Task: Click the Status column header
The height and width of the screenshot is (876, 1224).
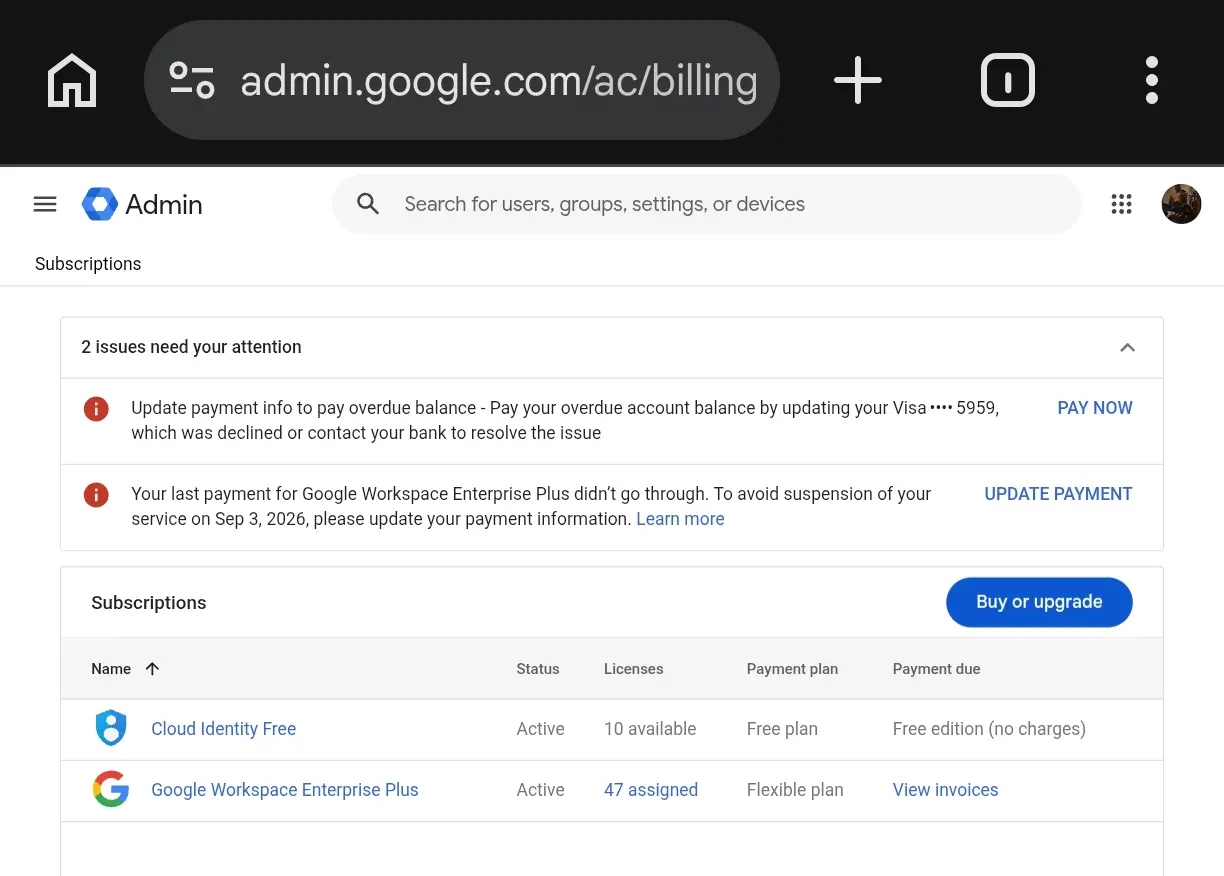Action: point(538,669)
